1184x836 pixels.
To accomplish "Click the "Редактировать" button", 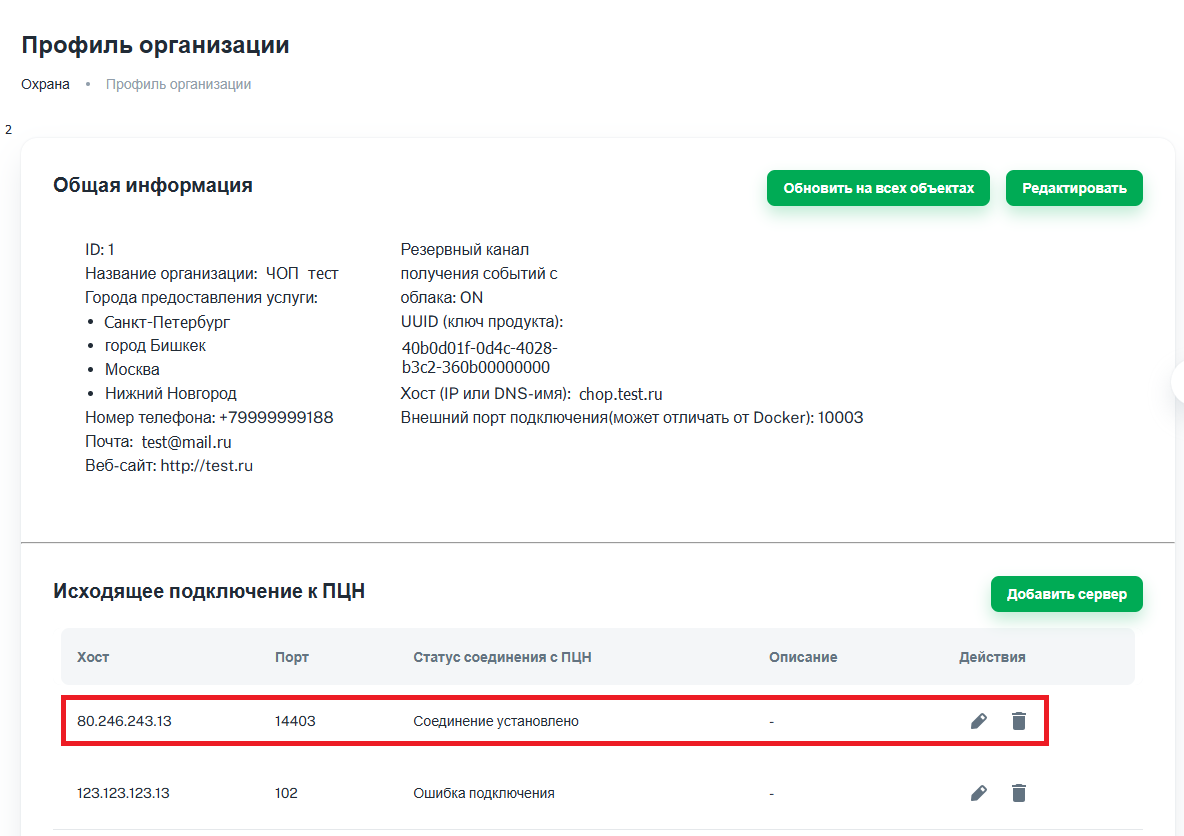I will (x=1074, y=188).
